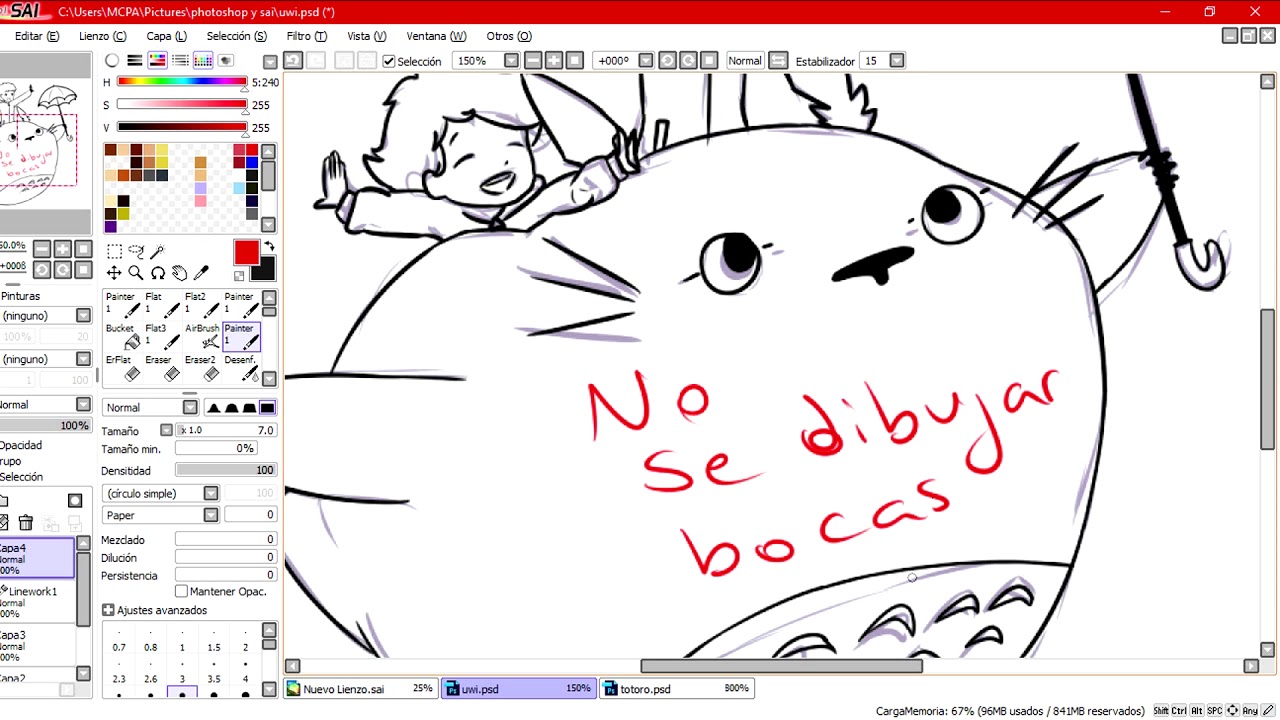Select the Magic Wand tool

tap(157, 252)
